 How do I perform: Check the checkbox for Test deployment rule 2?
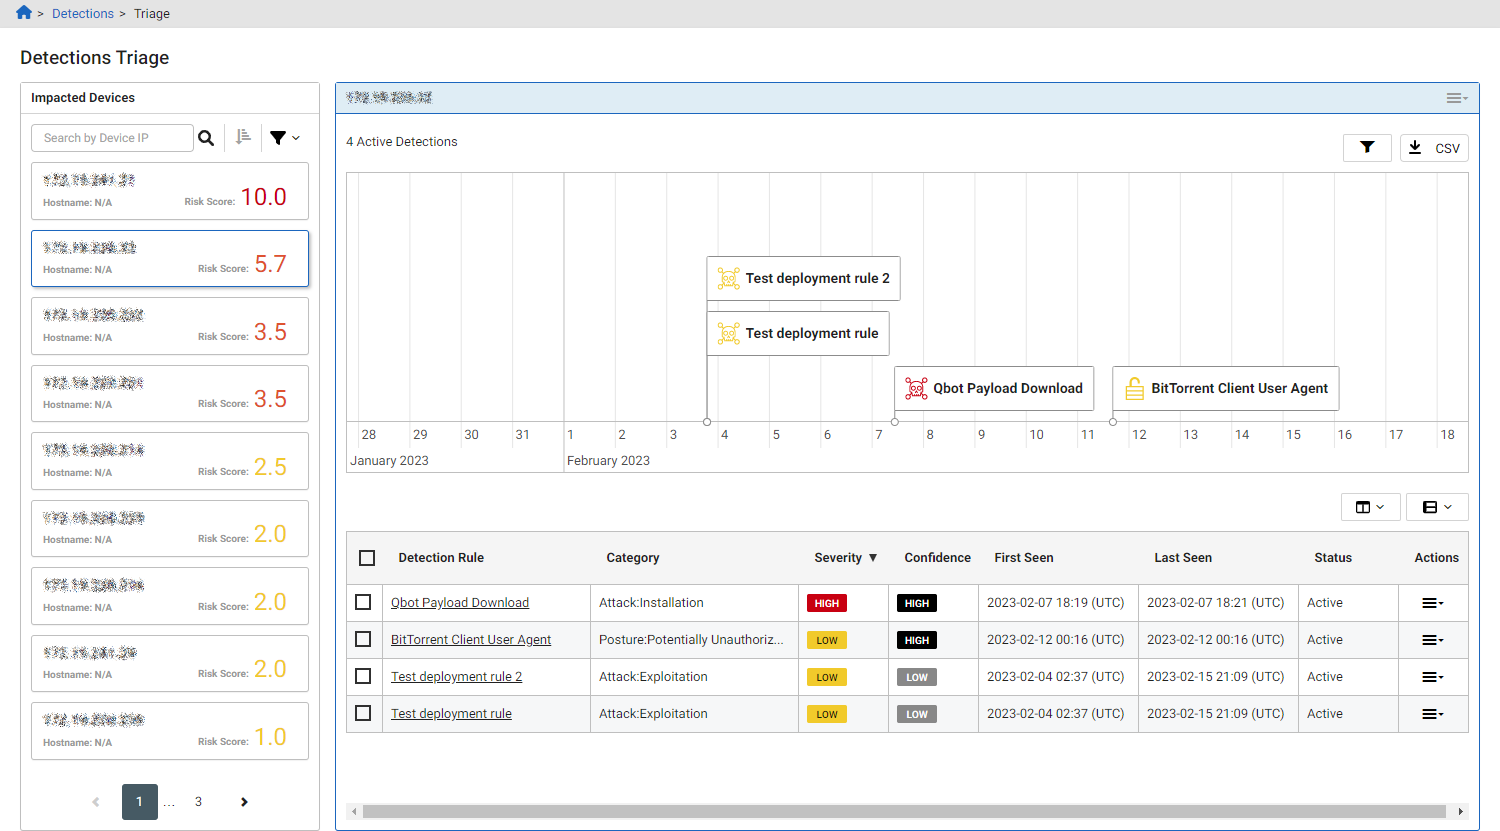point(365,676)
